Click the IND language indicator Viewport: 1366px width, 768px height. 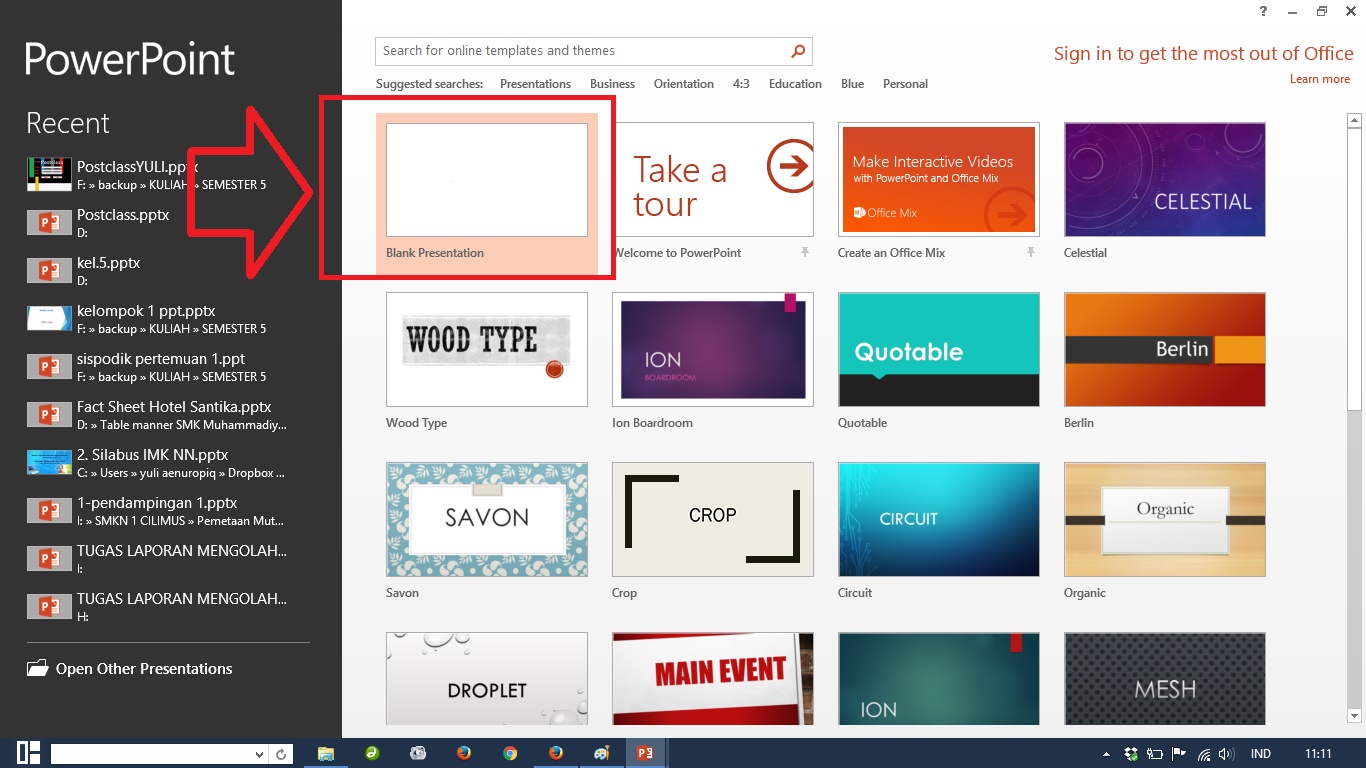tap(1260, 754)
